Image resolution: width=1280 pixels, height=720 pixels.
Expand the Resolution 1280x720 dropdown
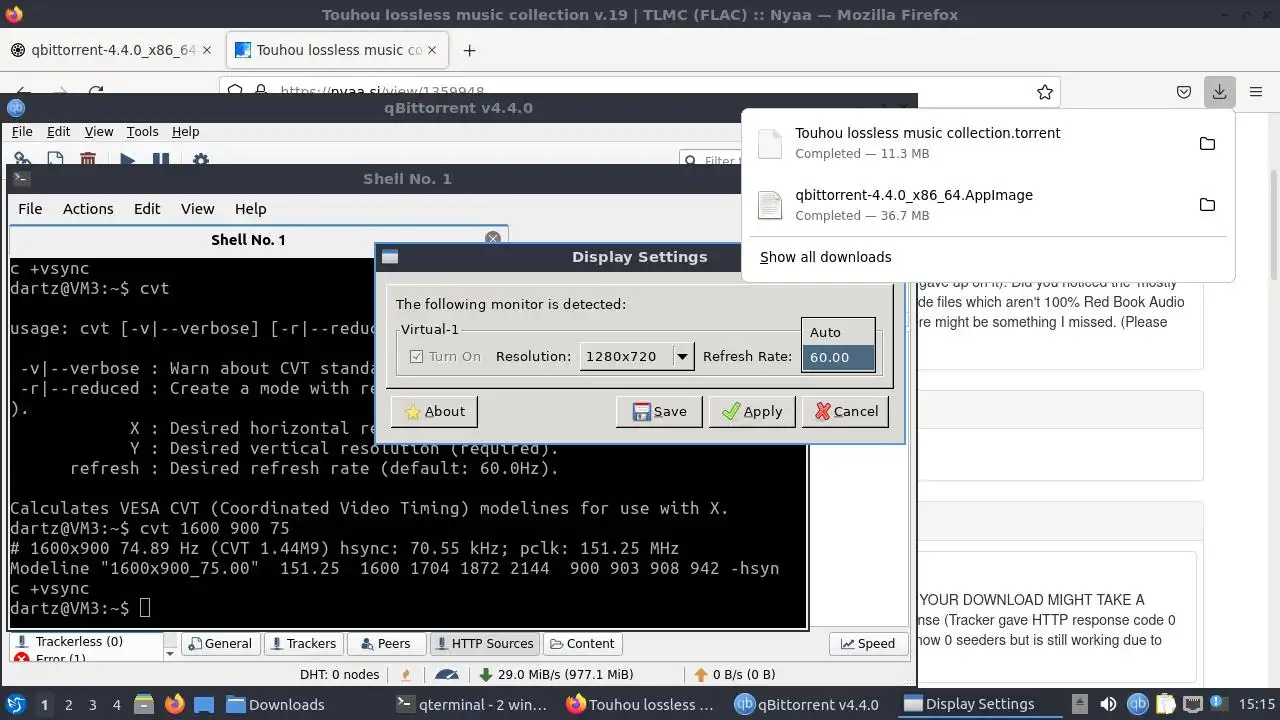682,356
